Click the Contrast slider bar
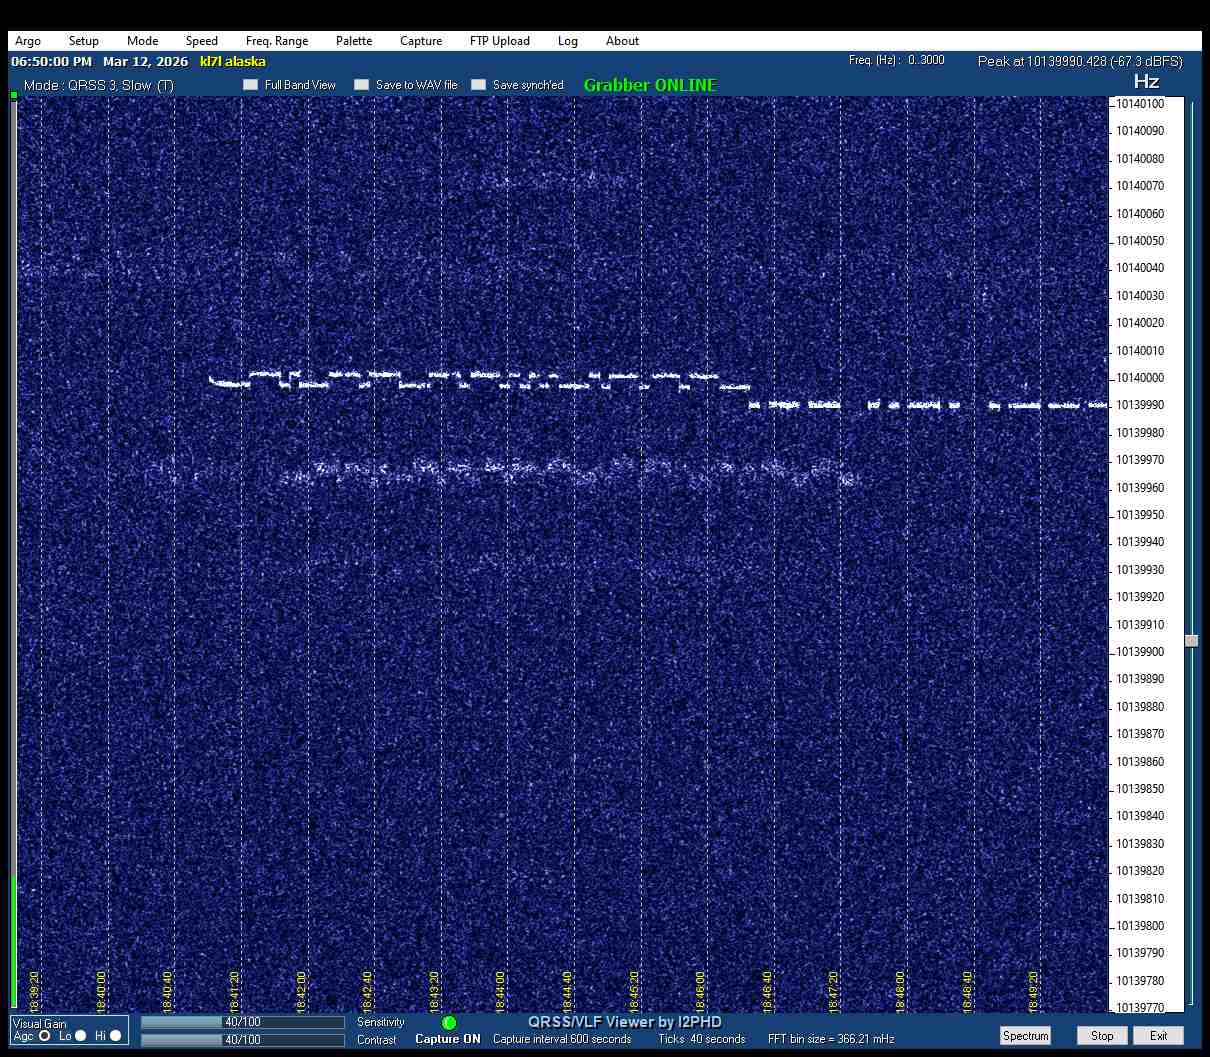The height and width of the screenshot is (1057, 1210). (x=242, y=1040)
